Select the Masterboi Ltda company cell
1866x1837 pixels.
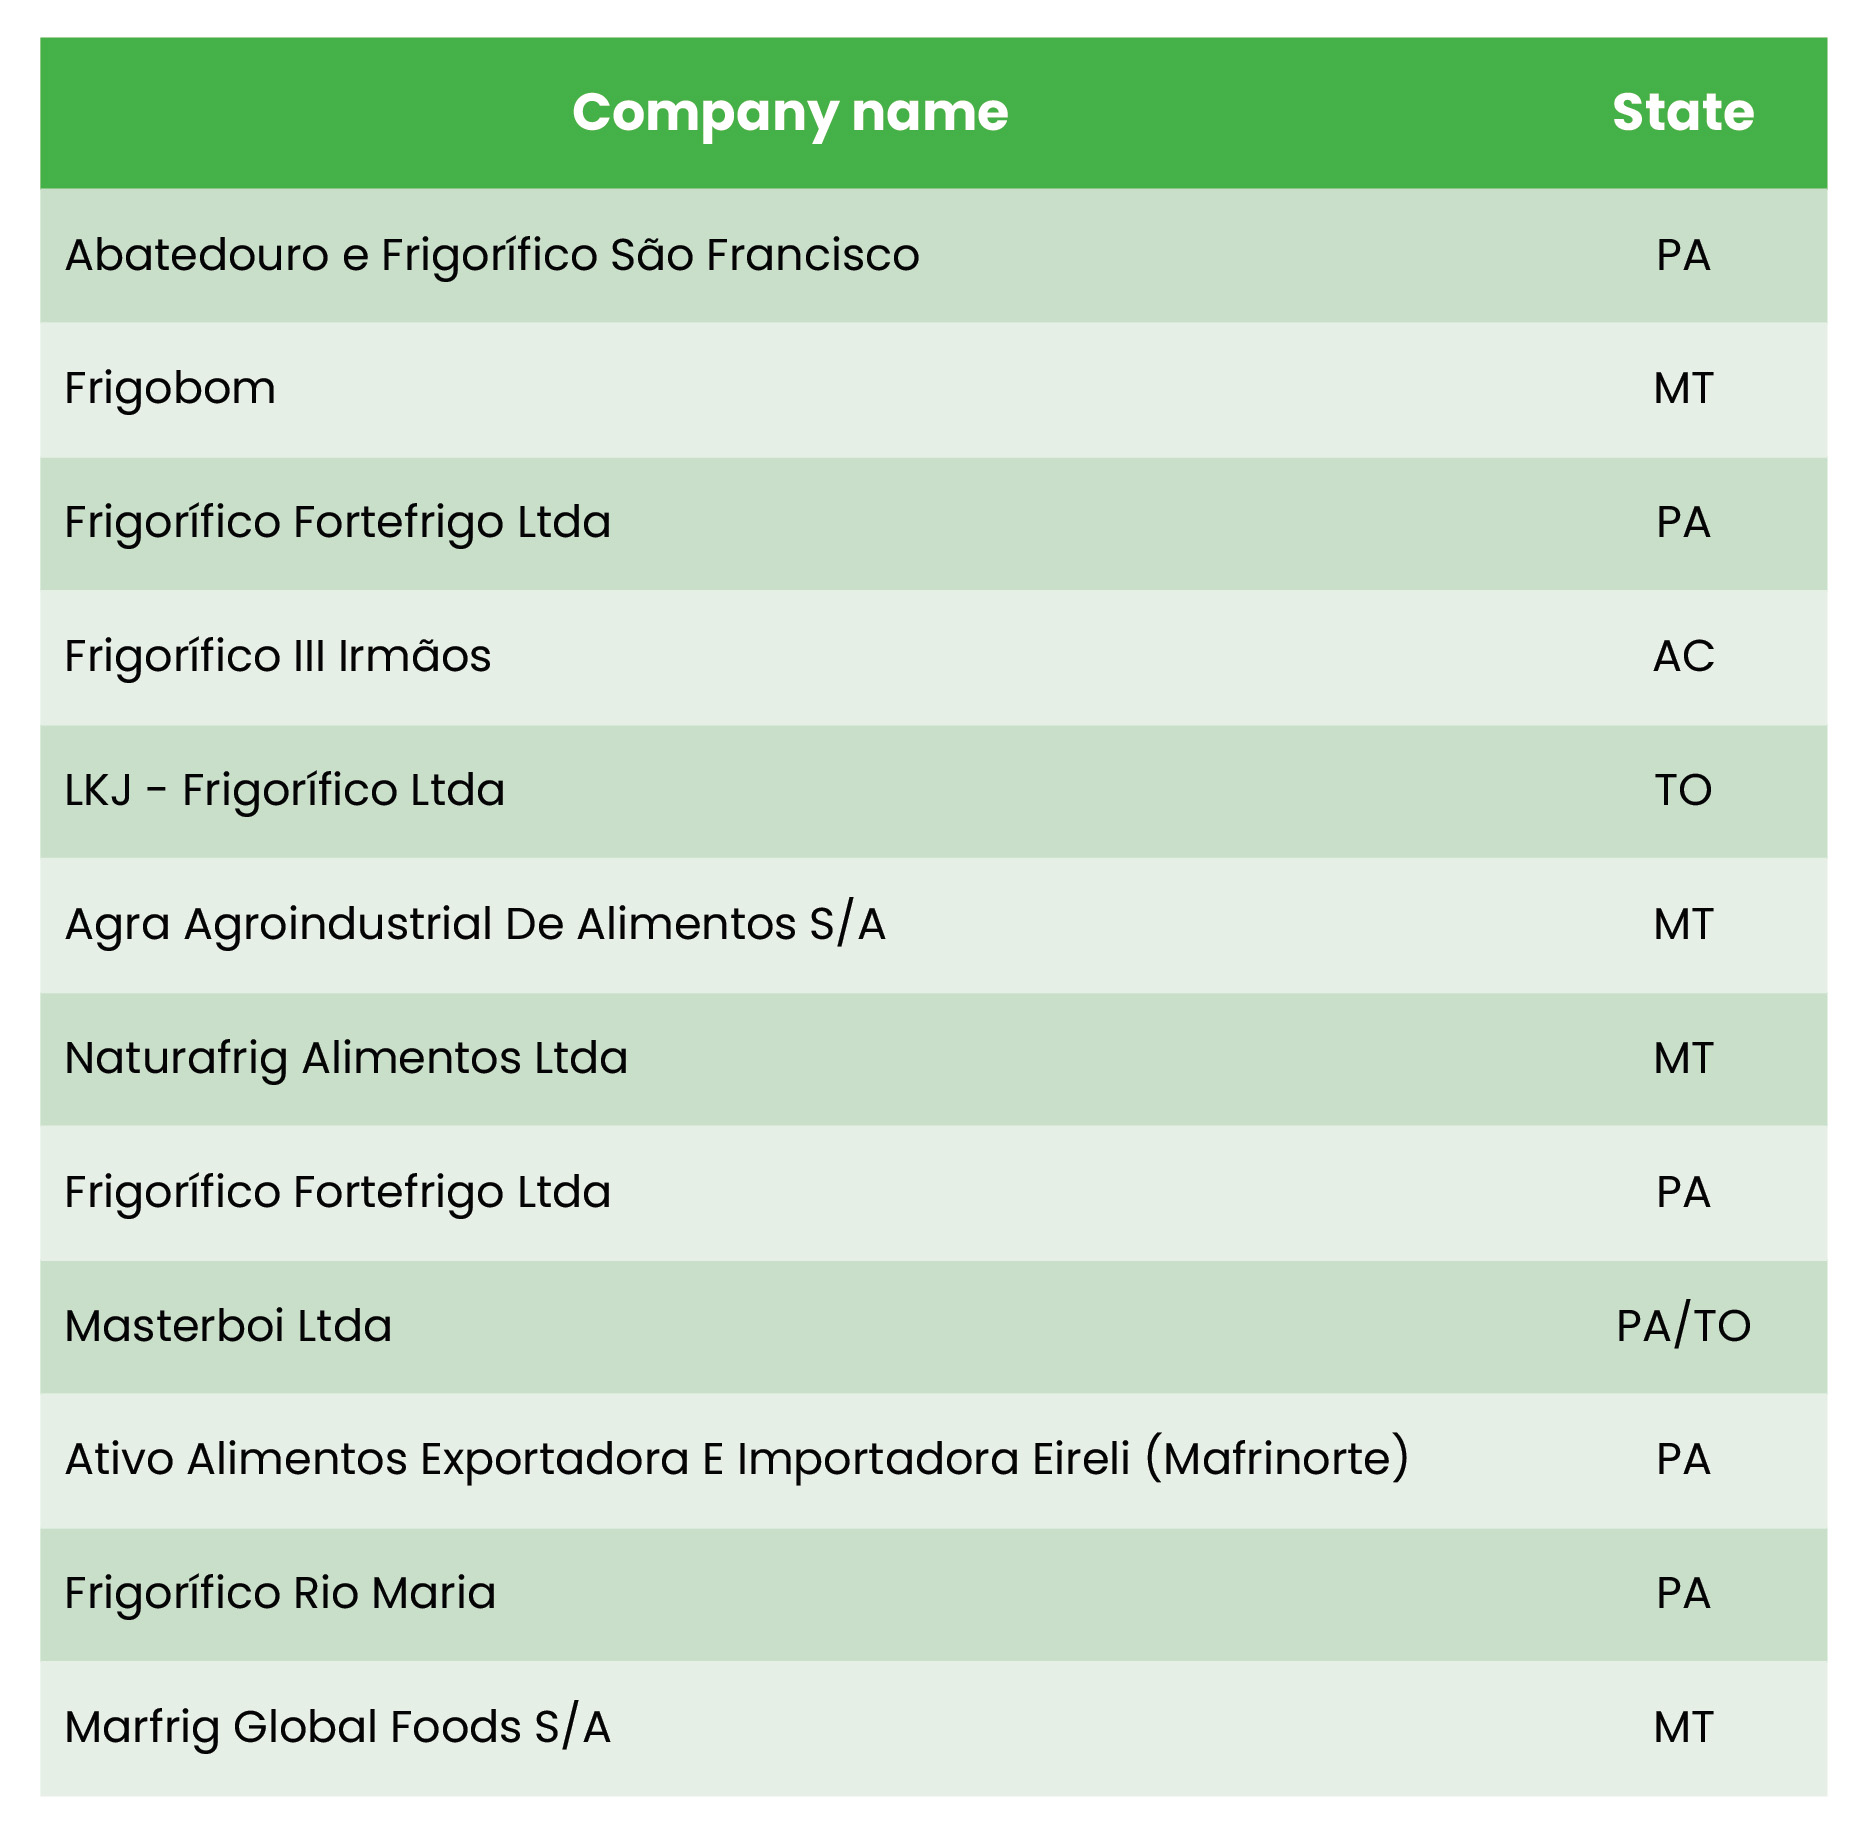228,1327
